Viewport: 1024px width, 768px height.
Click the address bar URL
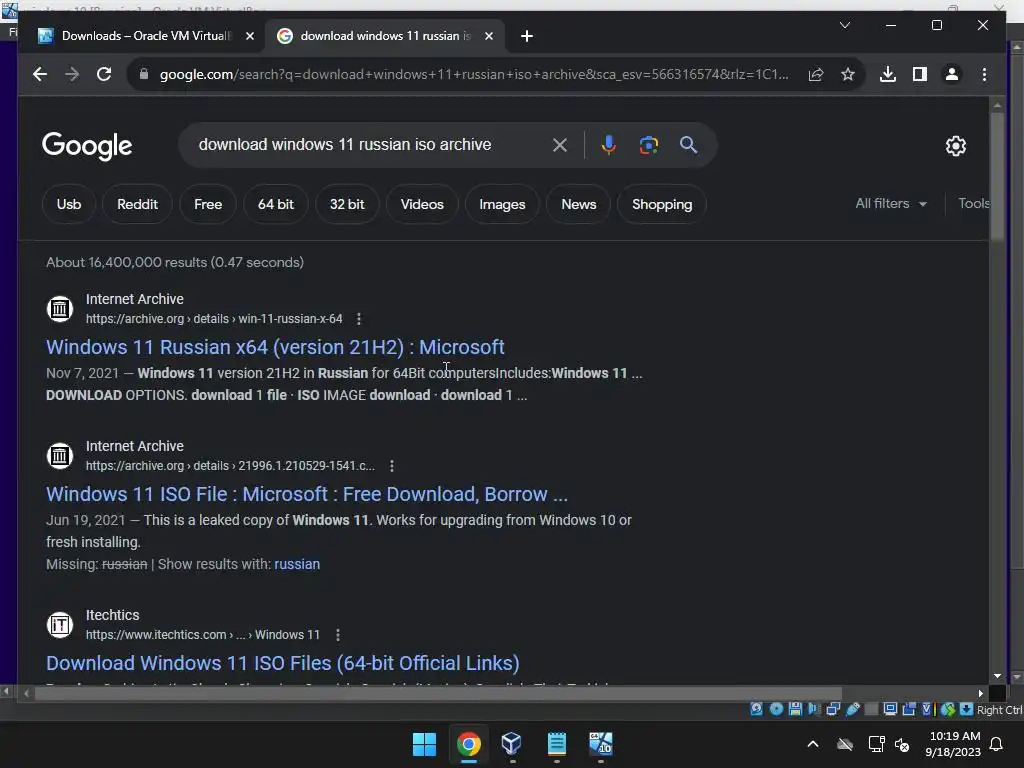473,74
